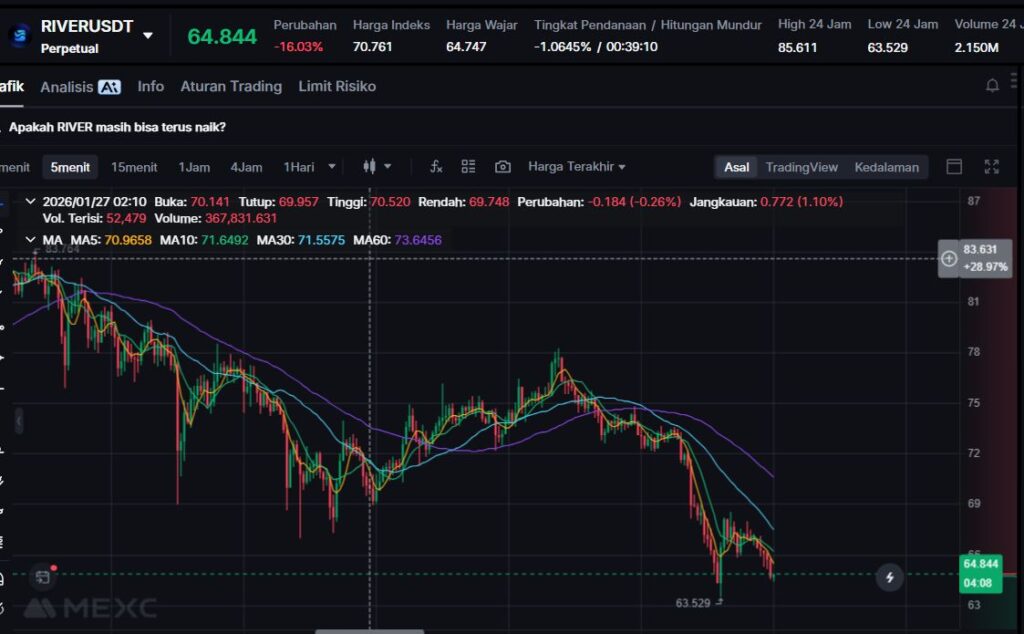Click the notification bell icon
Screen dimensions: 1024x634
(x=992, y=86)
